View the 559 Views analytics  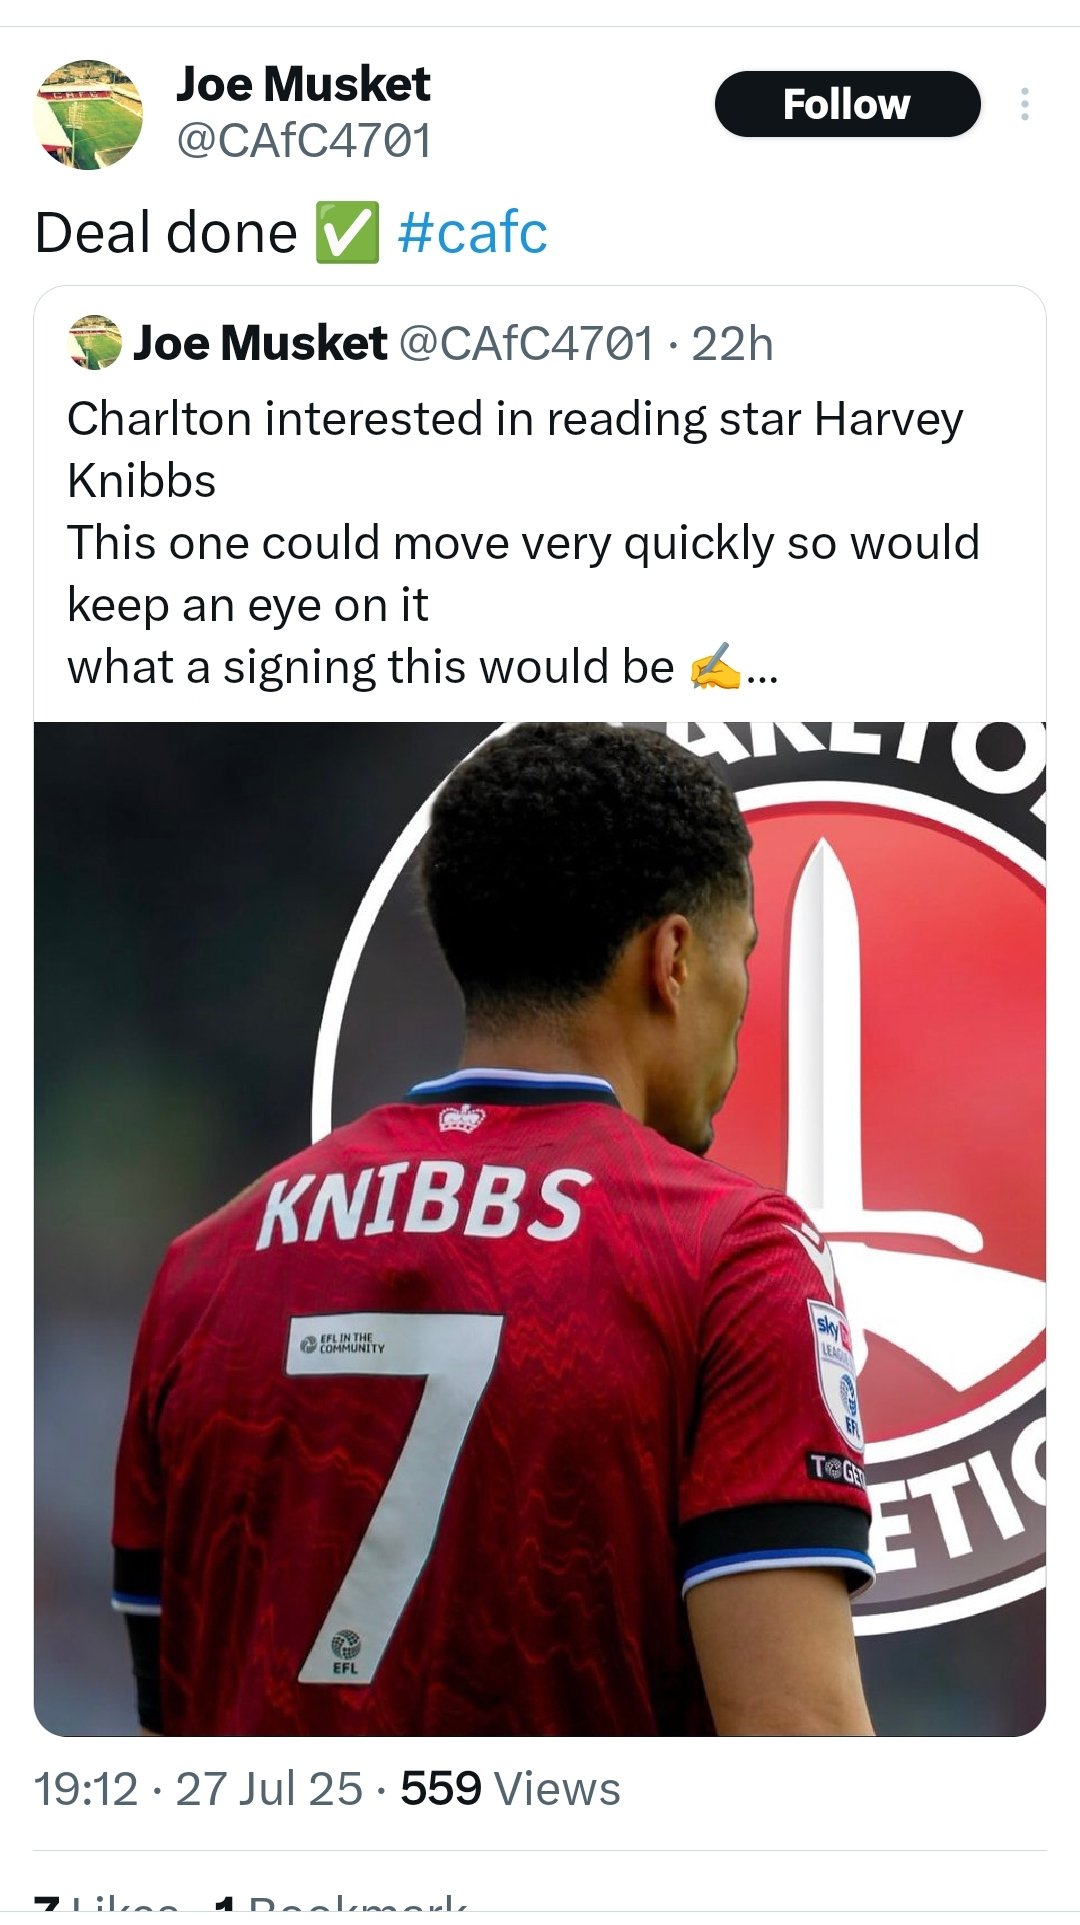coord(510,1789)
